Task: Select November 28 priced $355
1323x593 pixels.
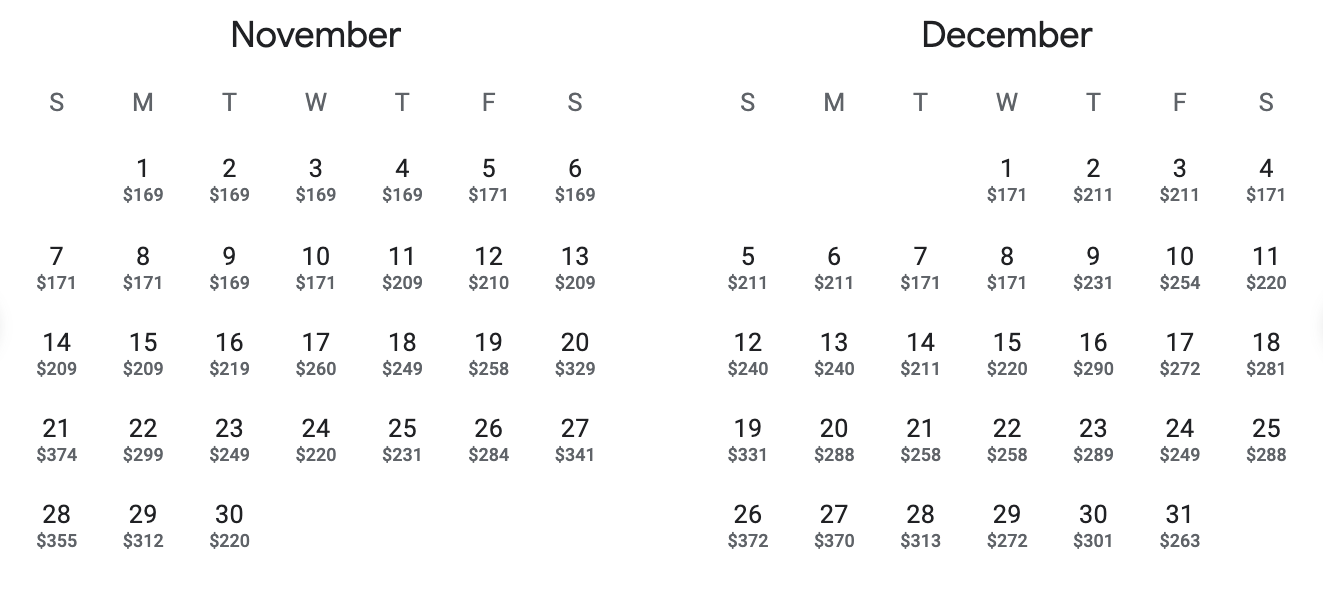Action: tap(57, 526)
